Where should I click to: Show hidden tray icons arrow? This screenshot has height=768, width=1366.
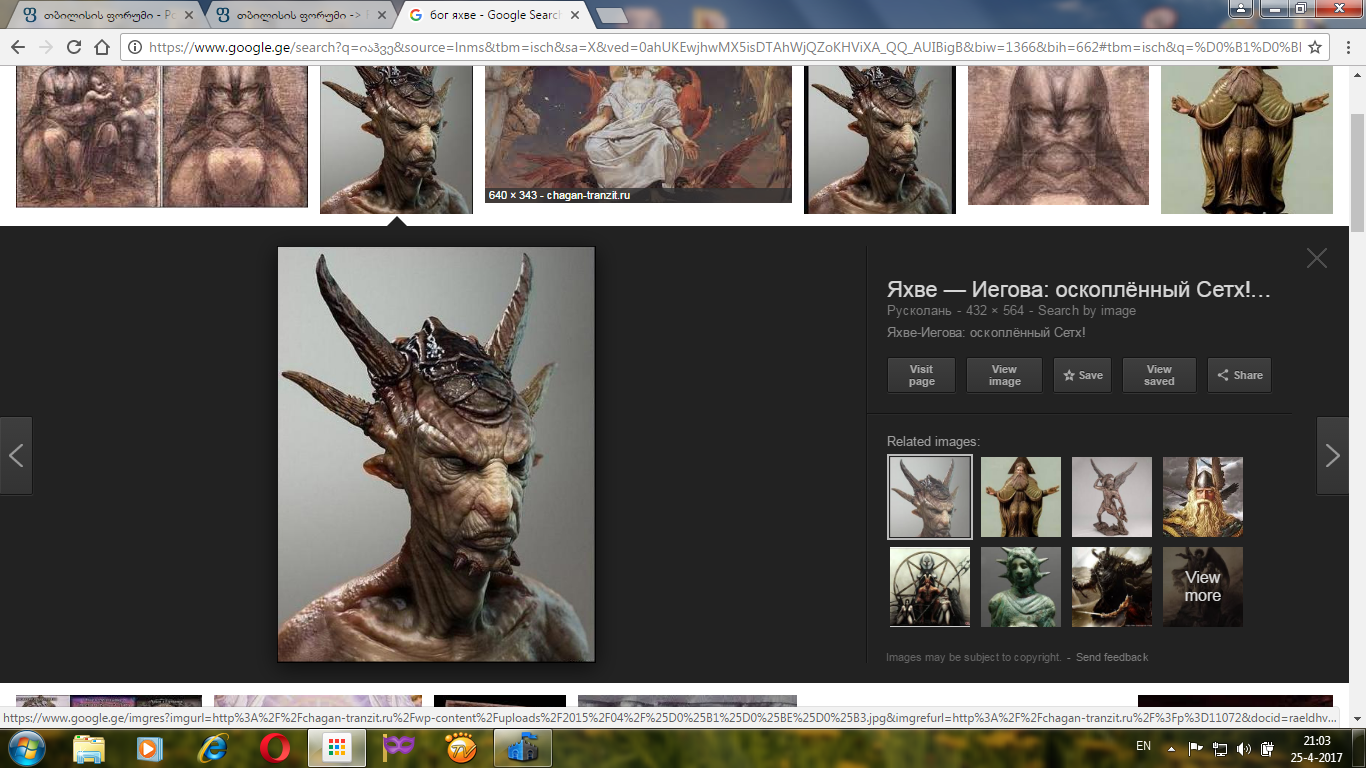point(1169,747)
